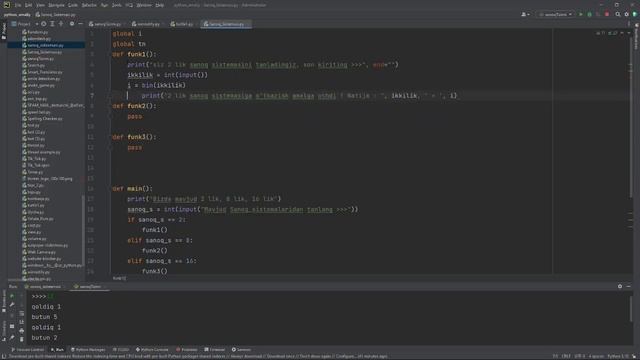Toggle scroll to end in Run console

click(x=22, y=322)
